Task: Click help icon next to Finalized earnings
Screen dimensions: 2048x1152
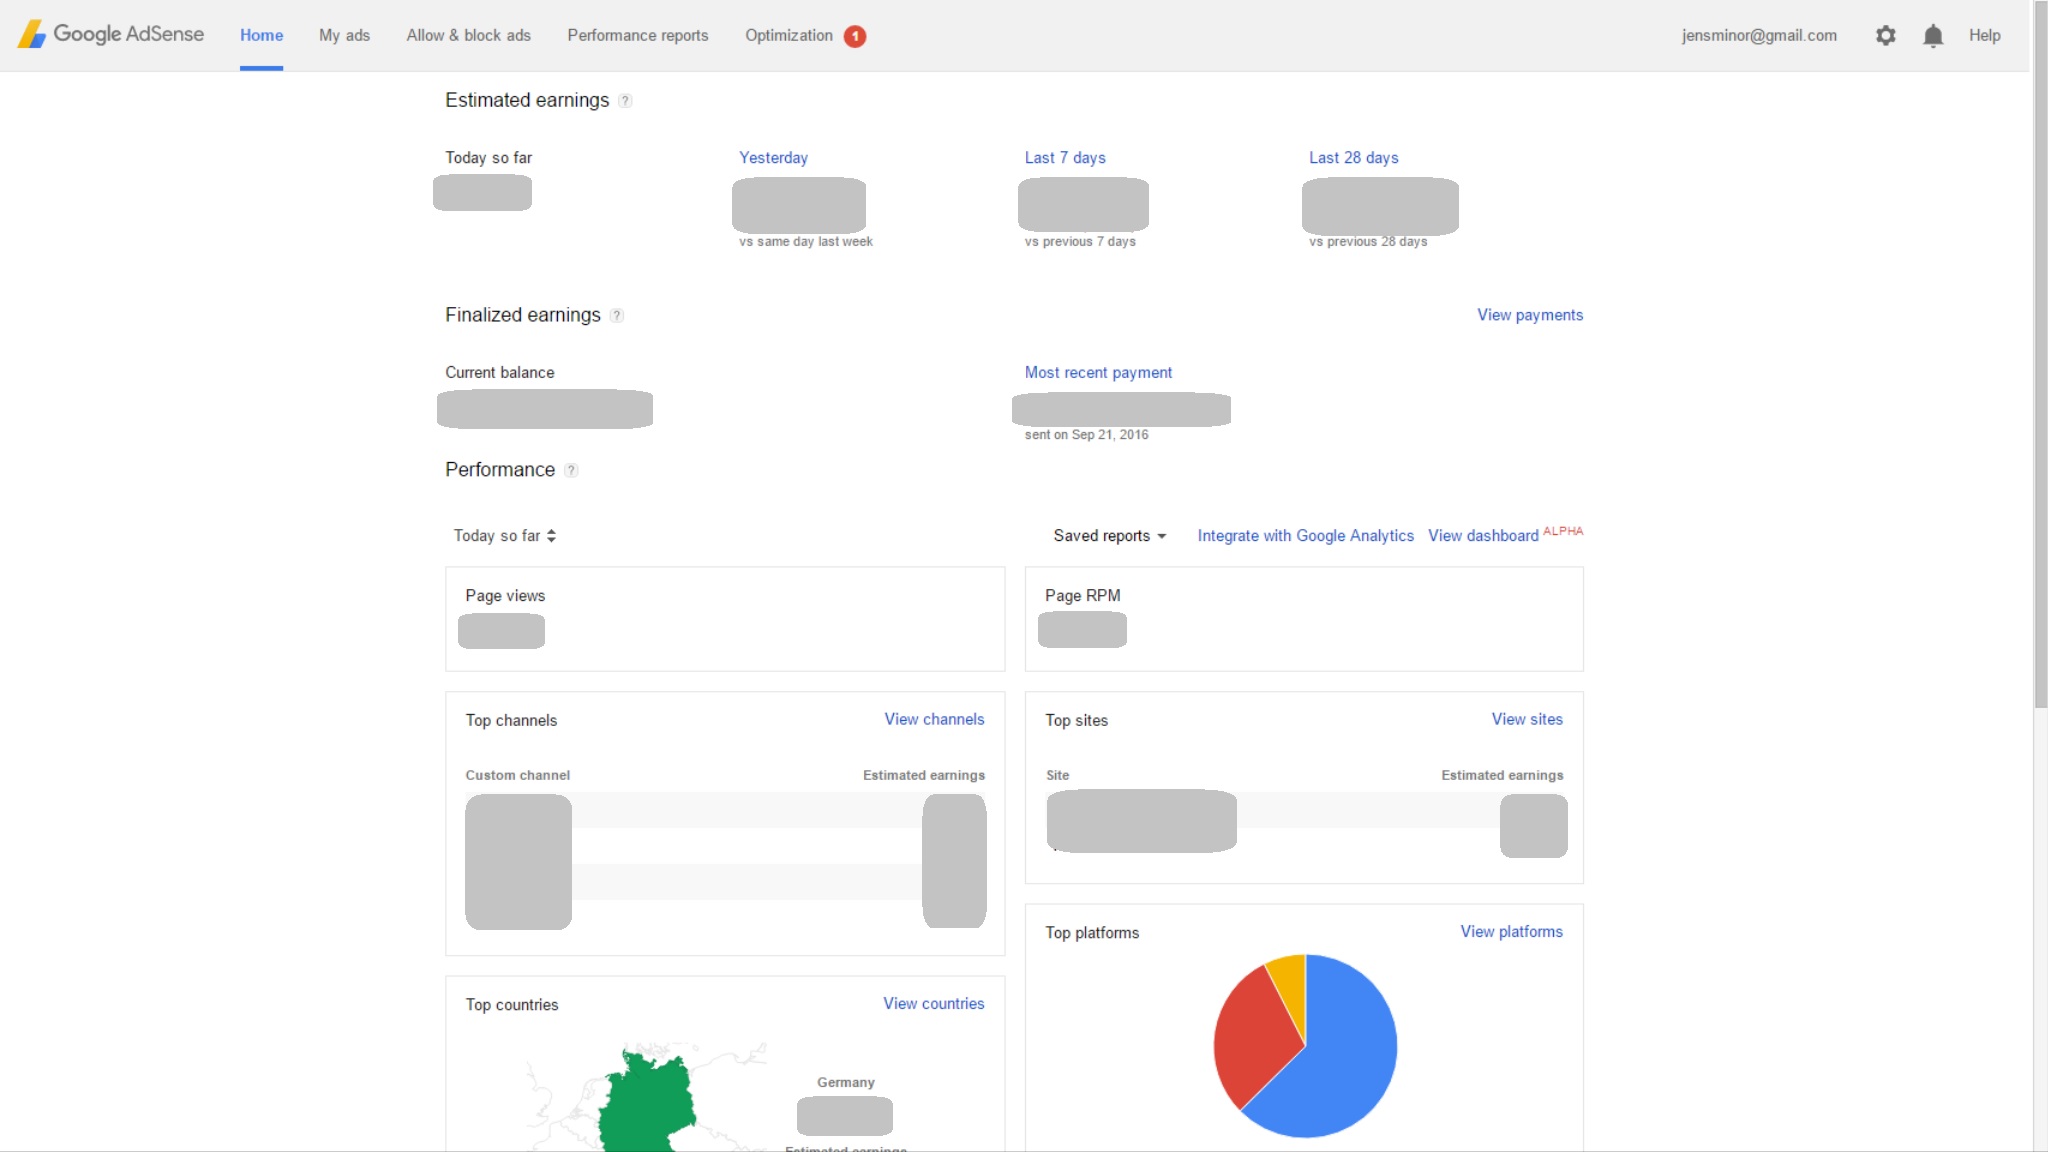Action: [x=617, y=316]
